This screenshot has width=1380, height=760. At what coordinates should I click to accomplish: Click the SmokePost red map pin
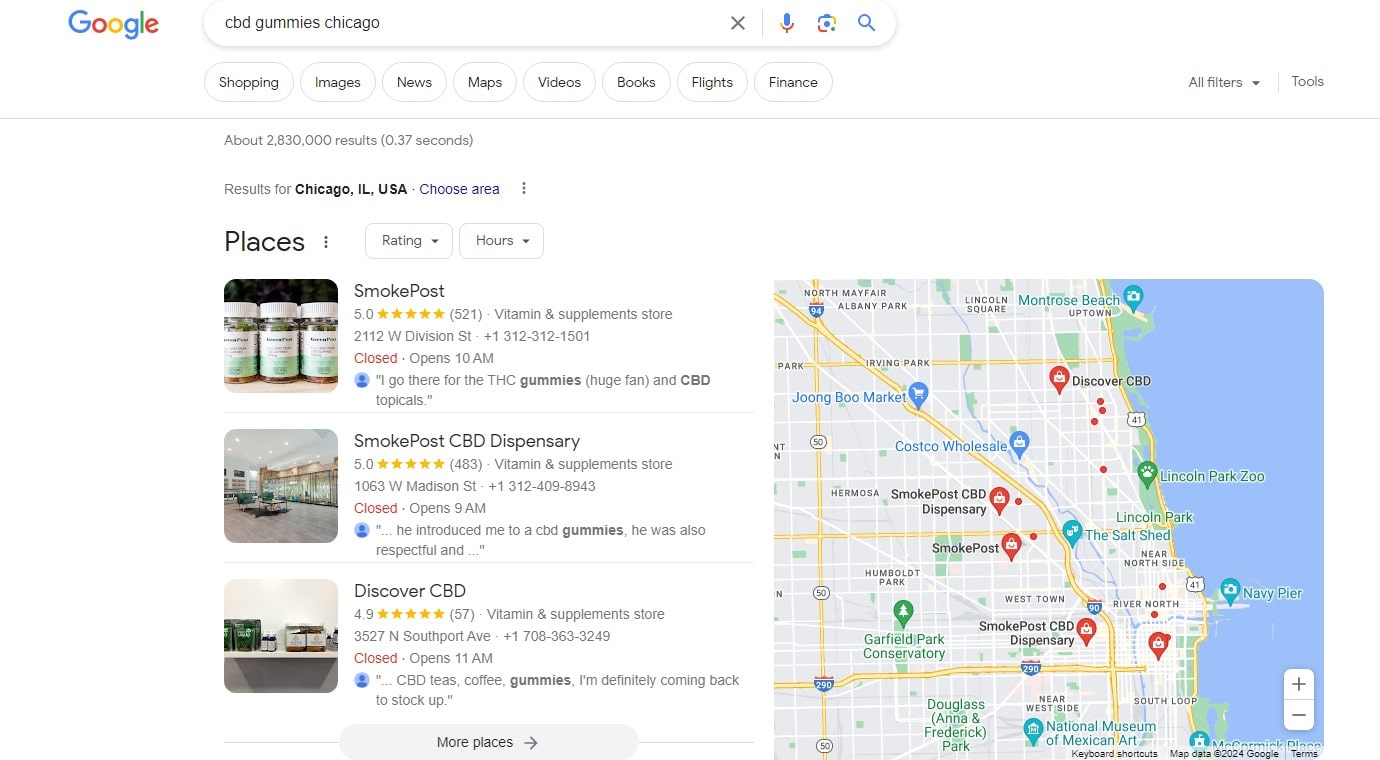tap(1011, 546)
